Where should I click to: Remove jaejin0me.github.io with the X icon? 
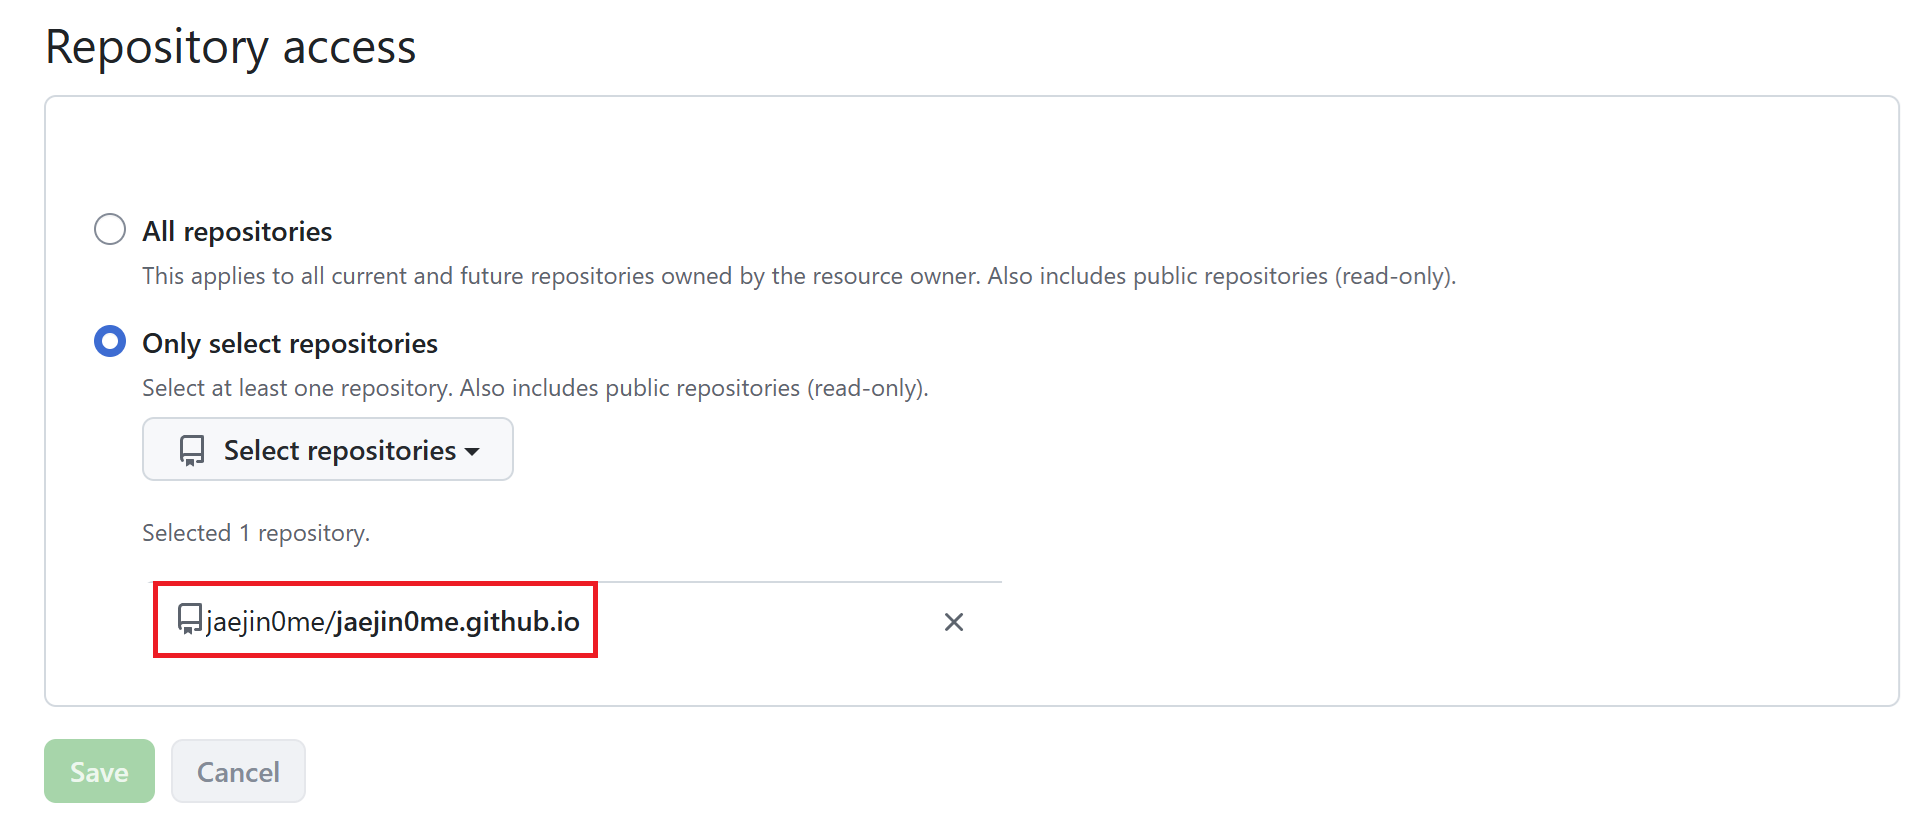click(954, 622)
